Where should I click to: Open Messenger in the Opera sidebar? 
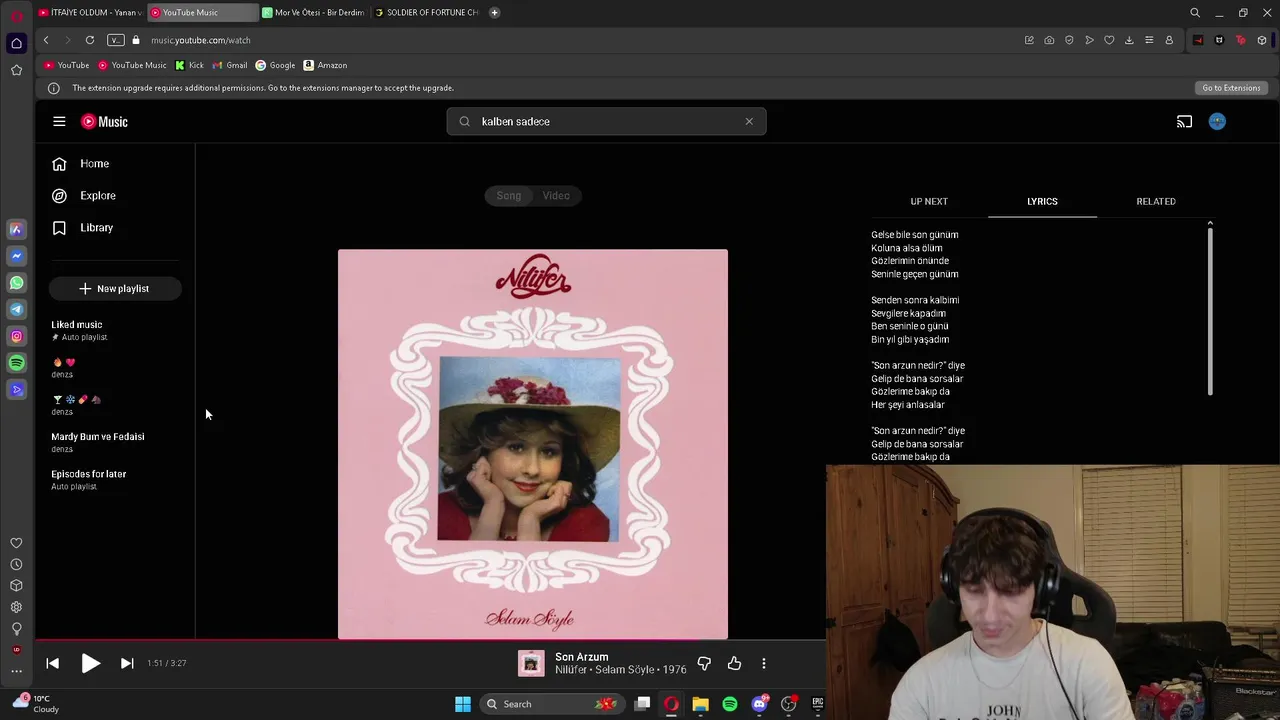coord(16,256)
